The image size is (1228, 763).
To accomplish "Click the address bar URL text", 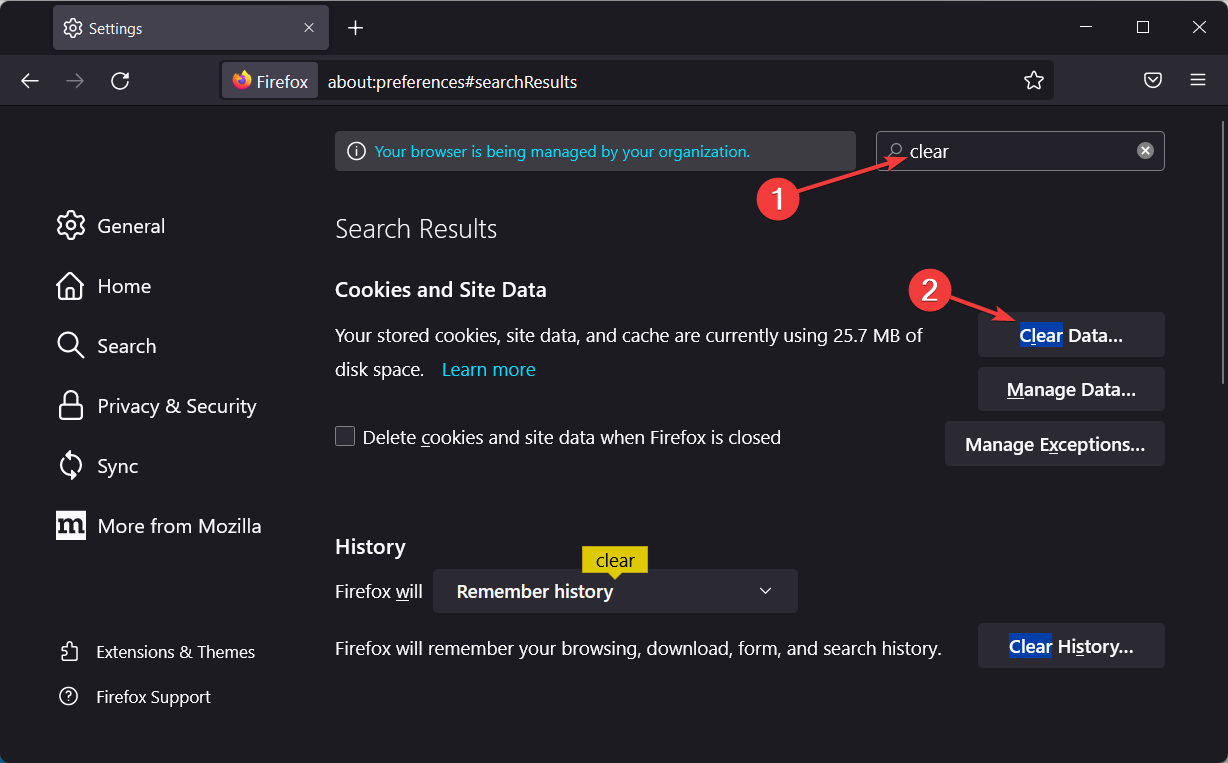I will click(452, 82).
